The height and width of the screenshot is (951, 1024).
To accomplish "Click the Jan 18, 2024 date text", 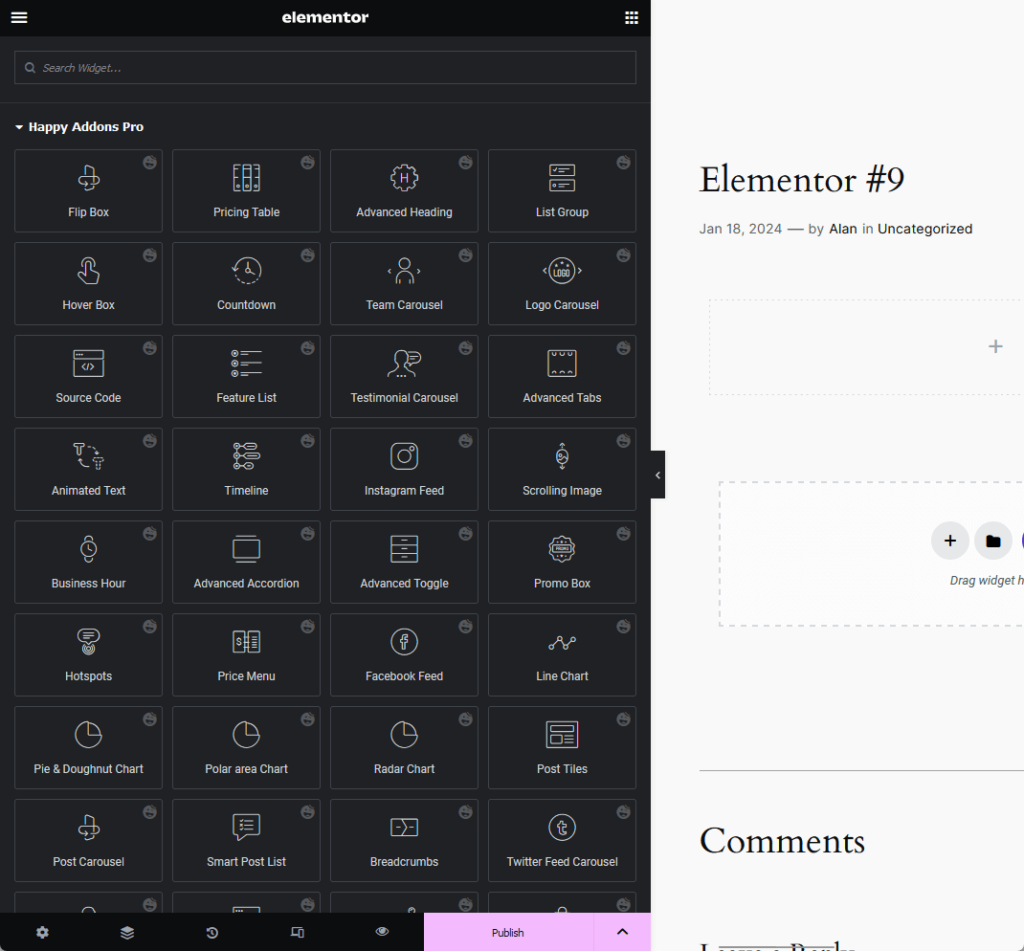I will coord(741,229).
